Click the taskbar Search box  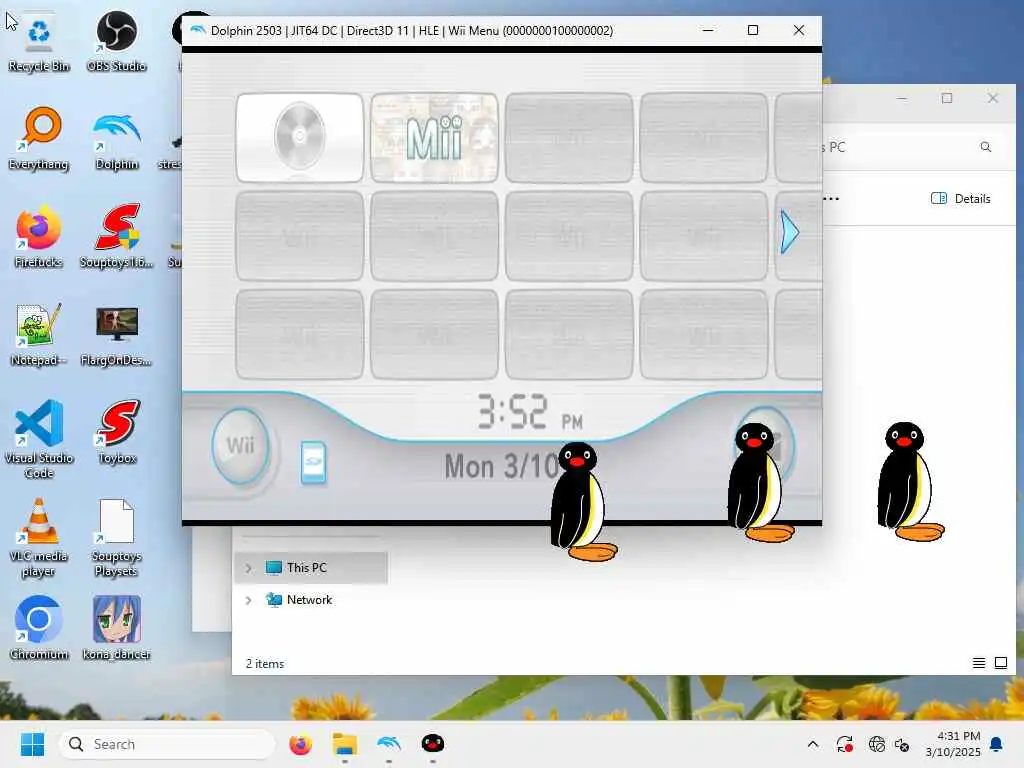tap(167, 744)
